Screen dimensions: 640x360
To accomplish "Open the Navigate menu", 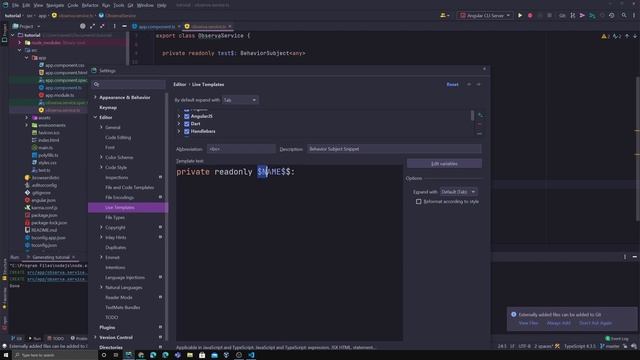I will [55, 5].
